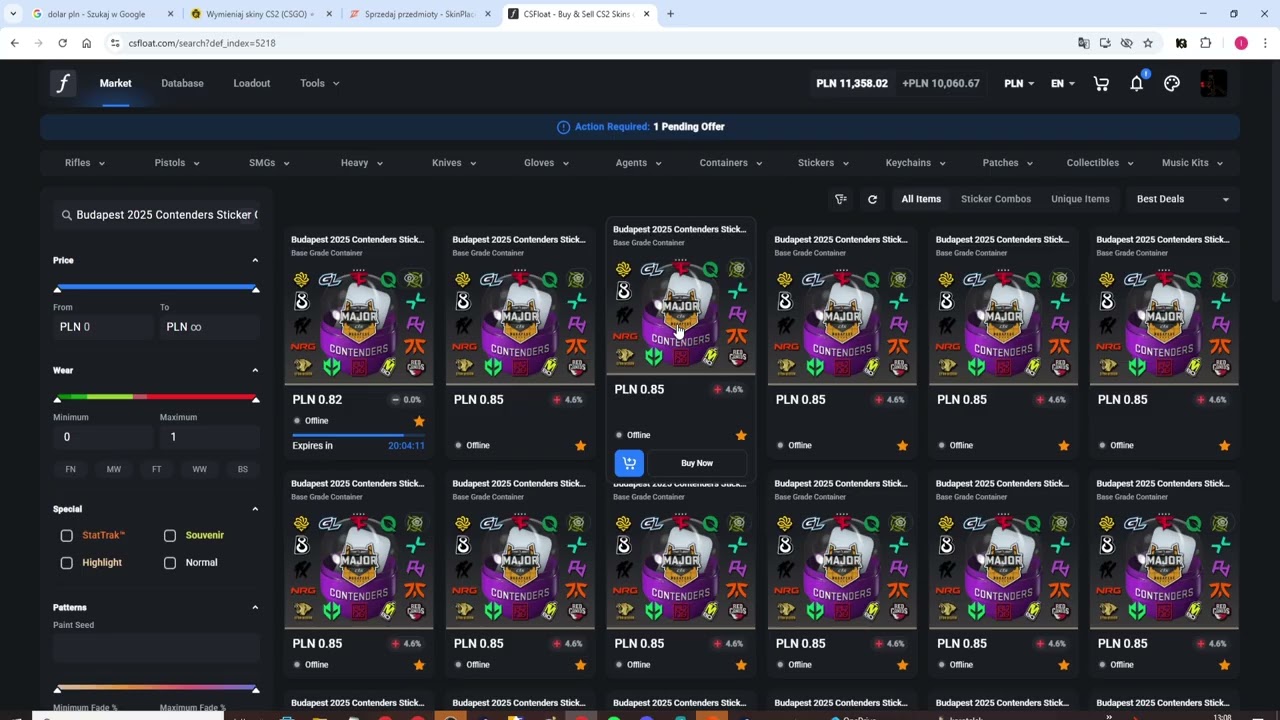Toggle the BS wear filter
The width and height of the screenshot is (1280, 720).
pos(243,469)
